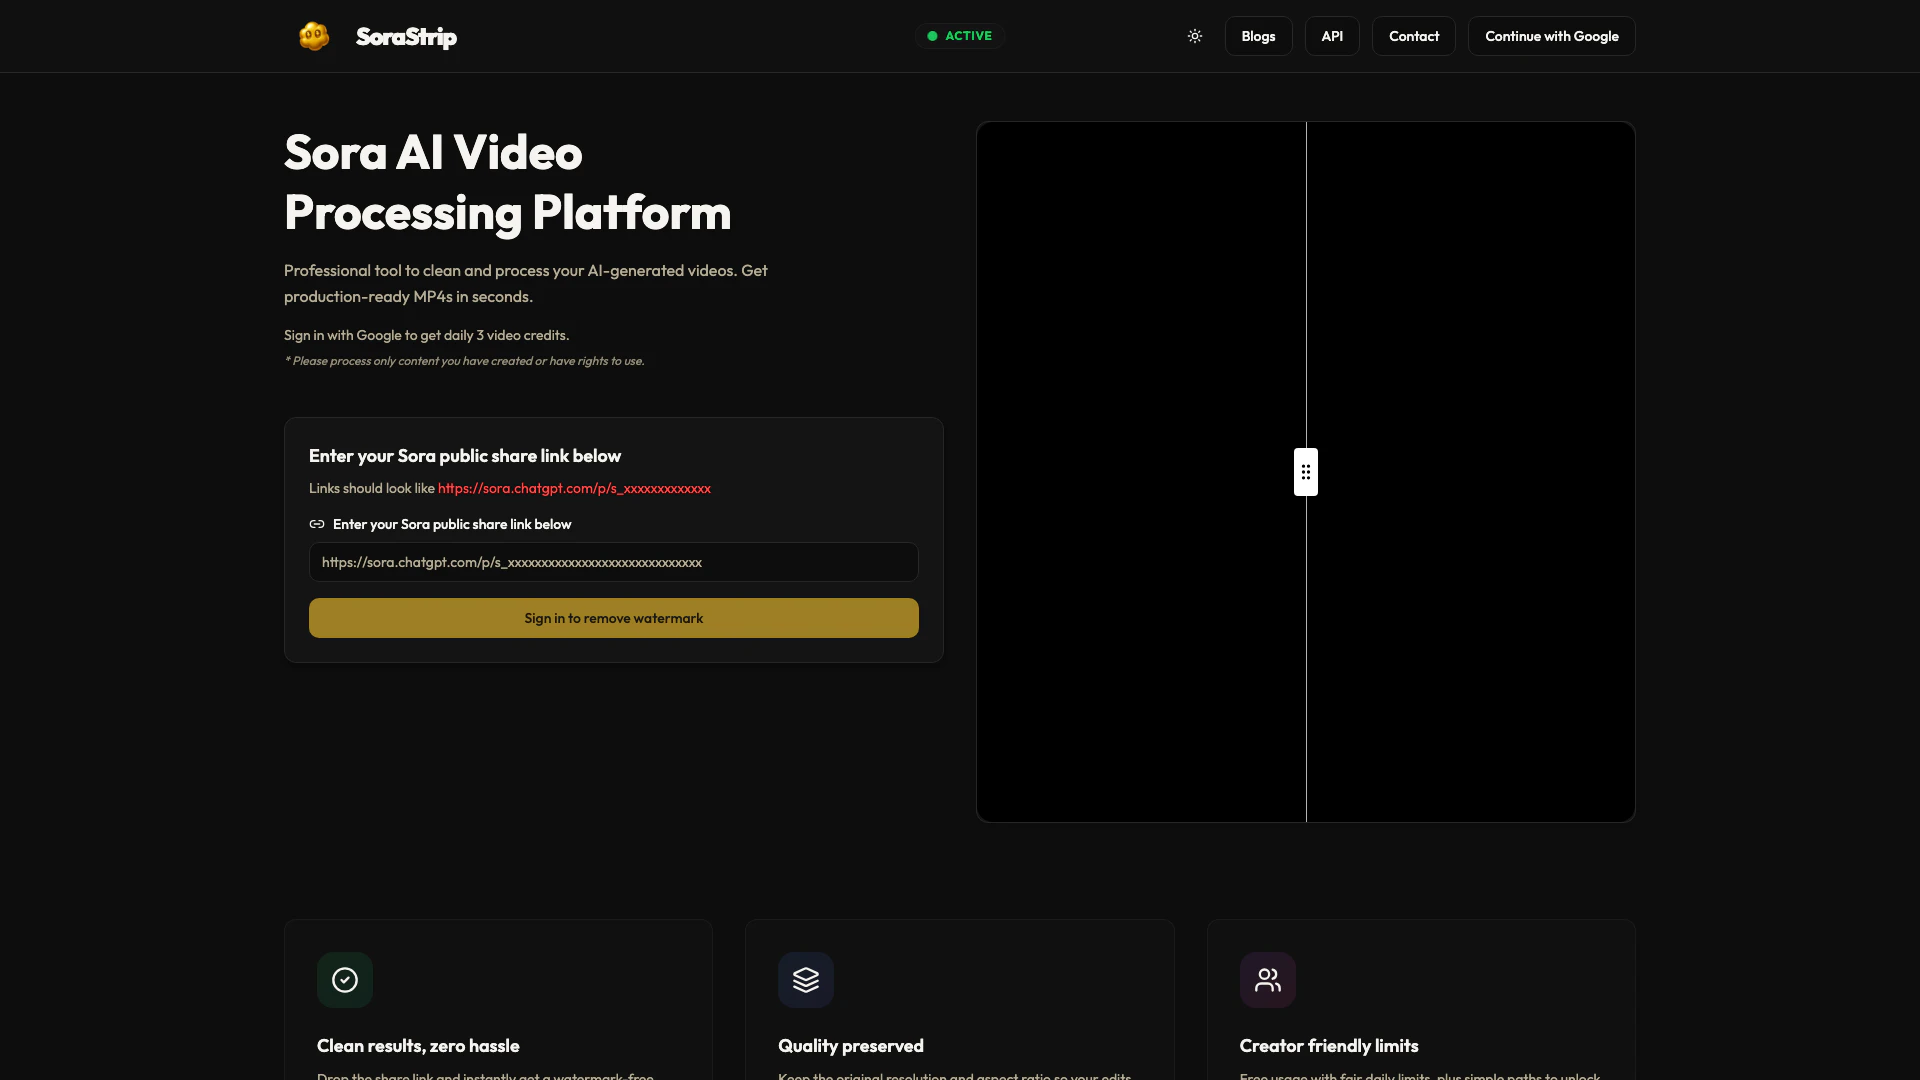Click the Creator friendly limits heading
This screenshot has width=1920, height=1080.
(1328, 1046)
